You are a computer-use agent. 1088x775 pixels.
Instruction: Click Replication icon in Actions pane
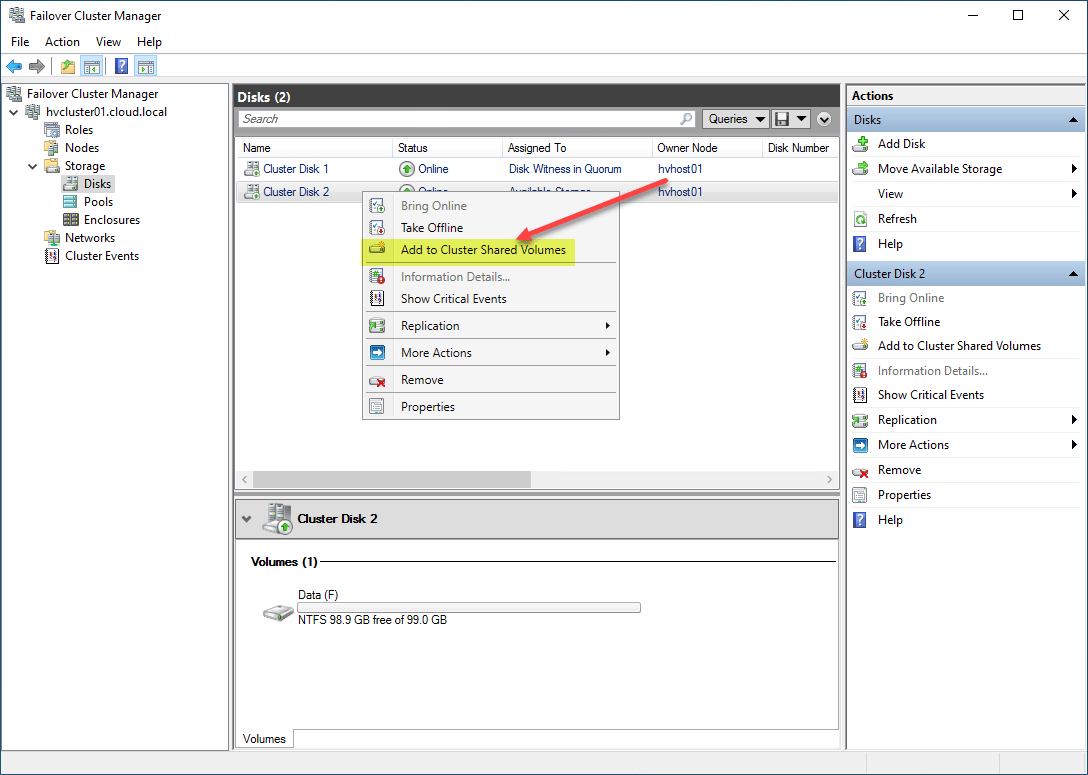coord(860,420)
